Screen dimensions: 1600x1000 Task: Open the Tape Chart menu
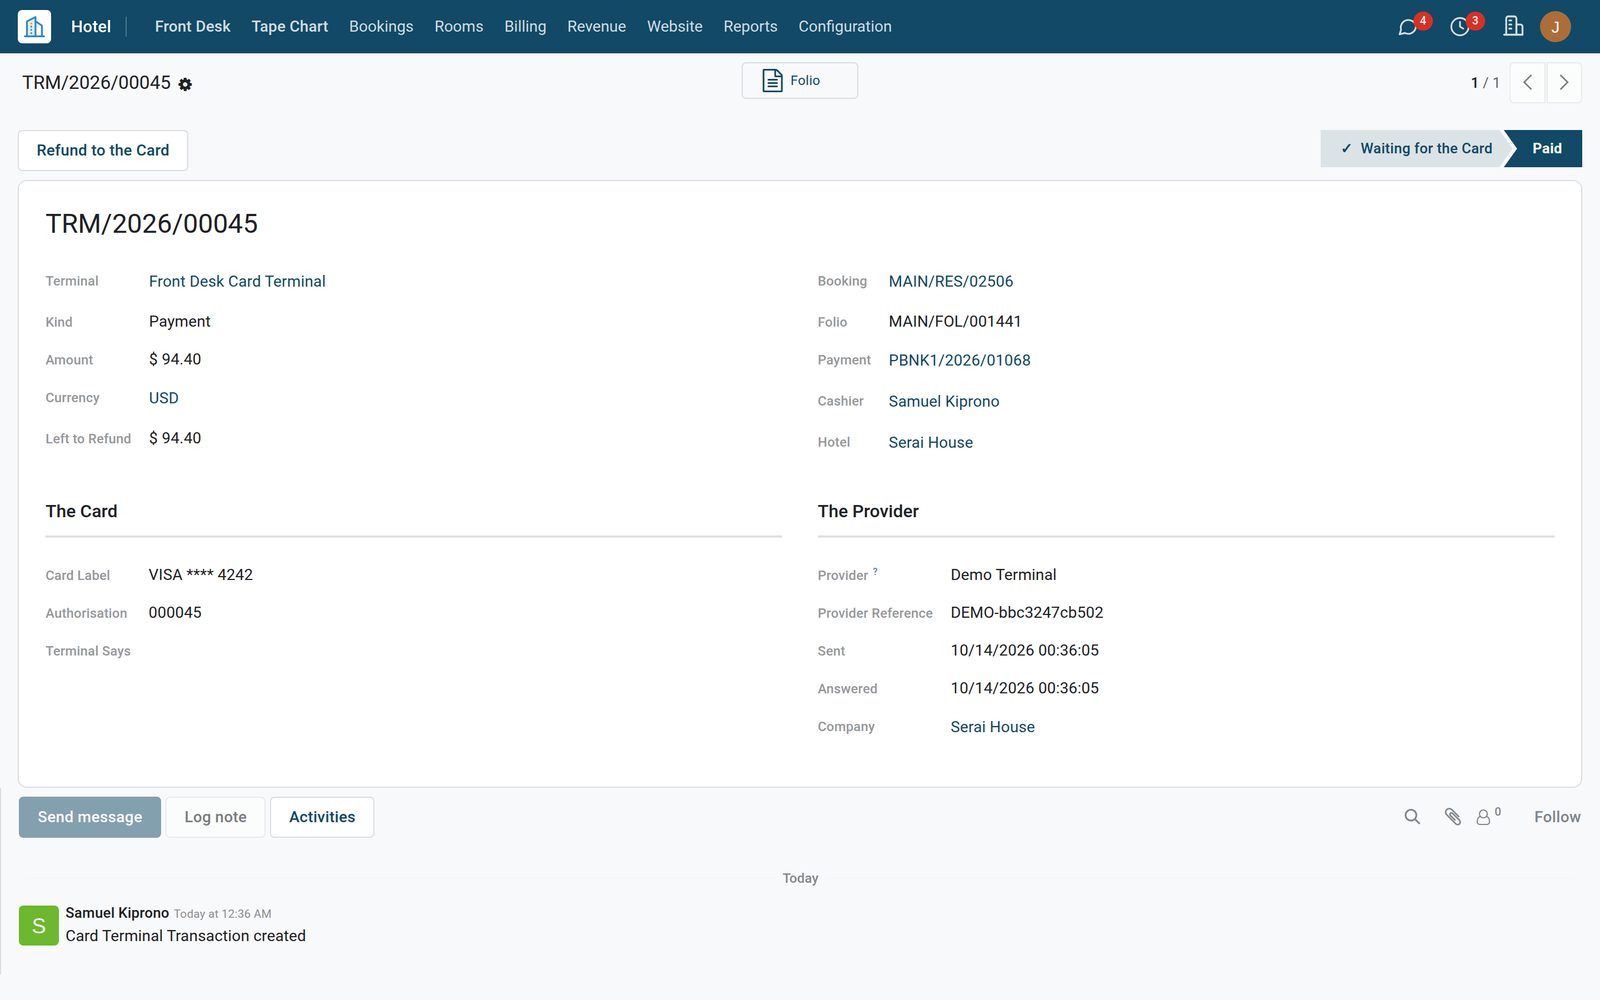coord(290,27)
